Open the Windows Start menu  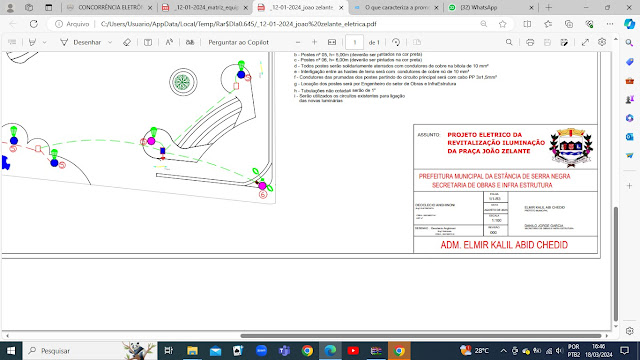click(x=11, y=351)
